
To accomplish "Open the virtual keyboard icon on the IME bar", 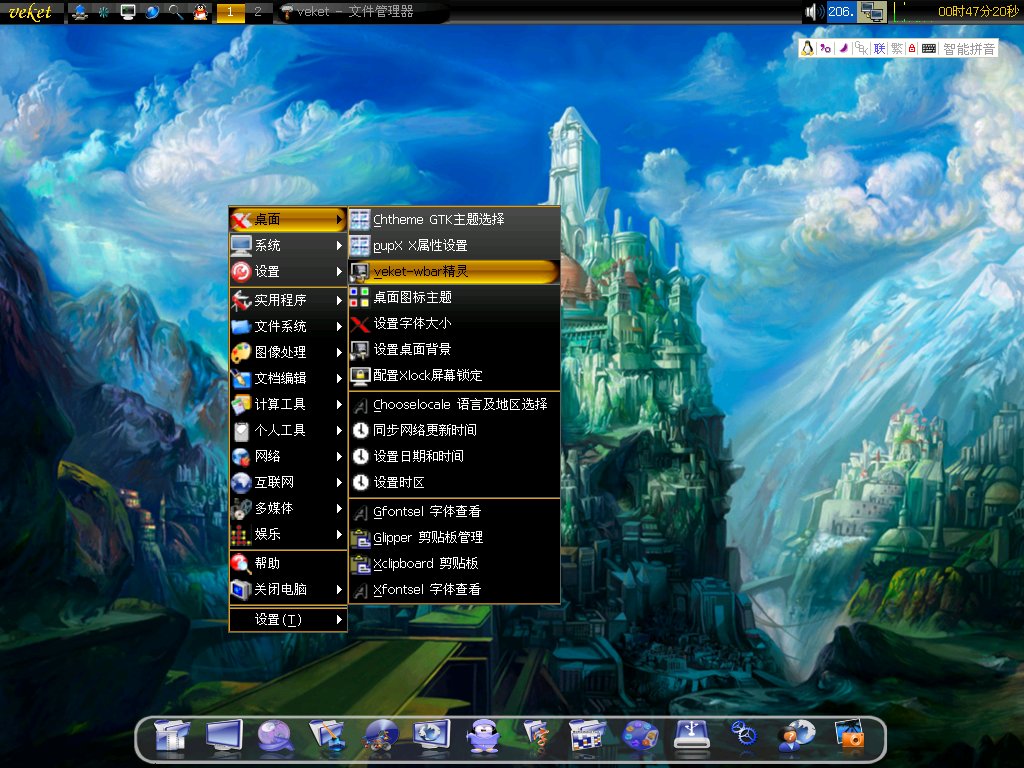I will (929, 48).
